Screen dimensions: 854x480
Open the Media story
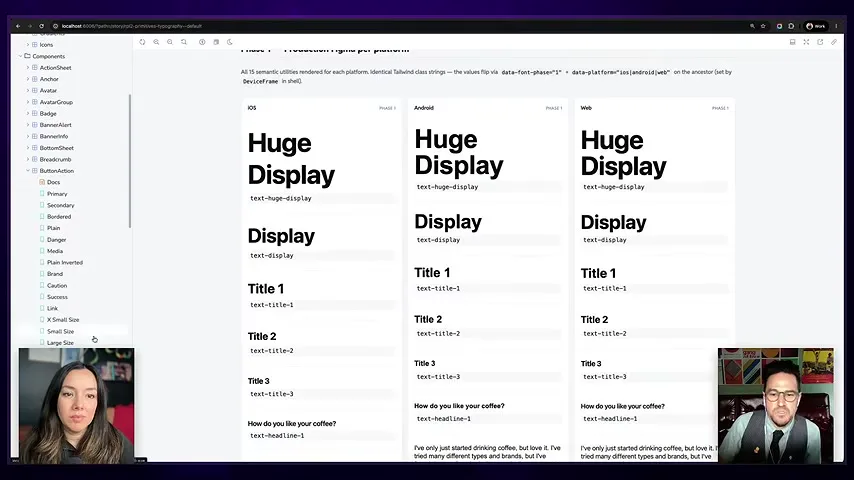point(54,251)
